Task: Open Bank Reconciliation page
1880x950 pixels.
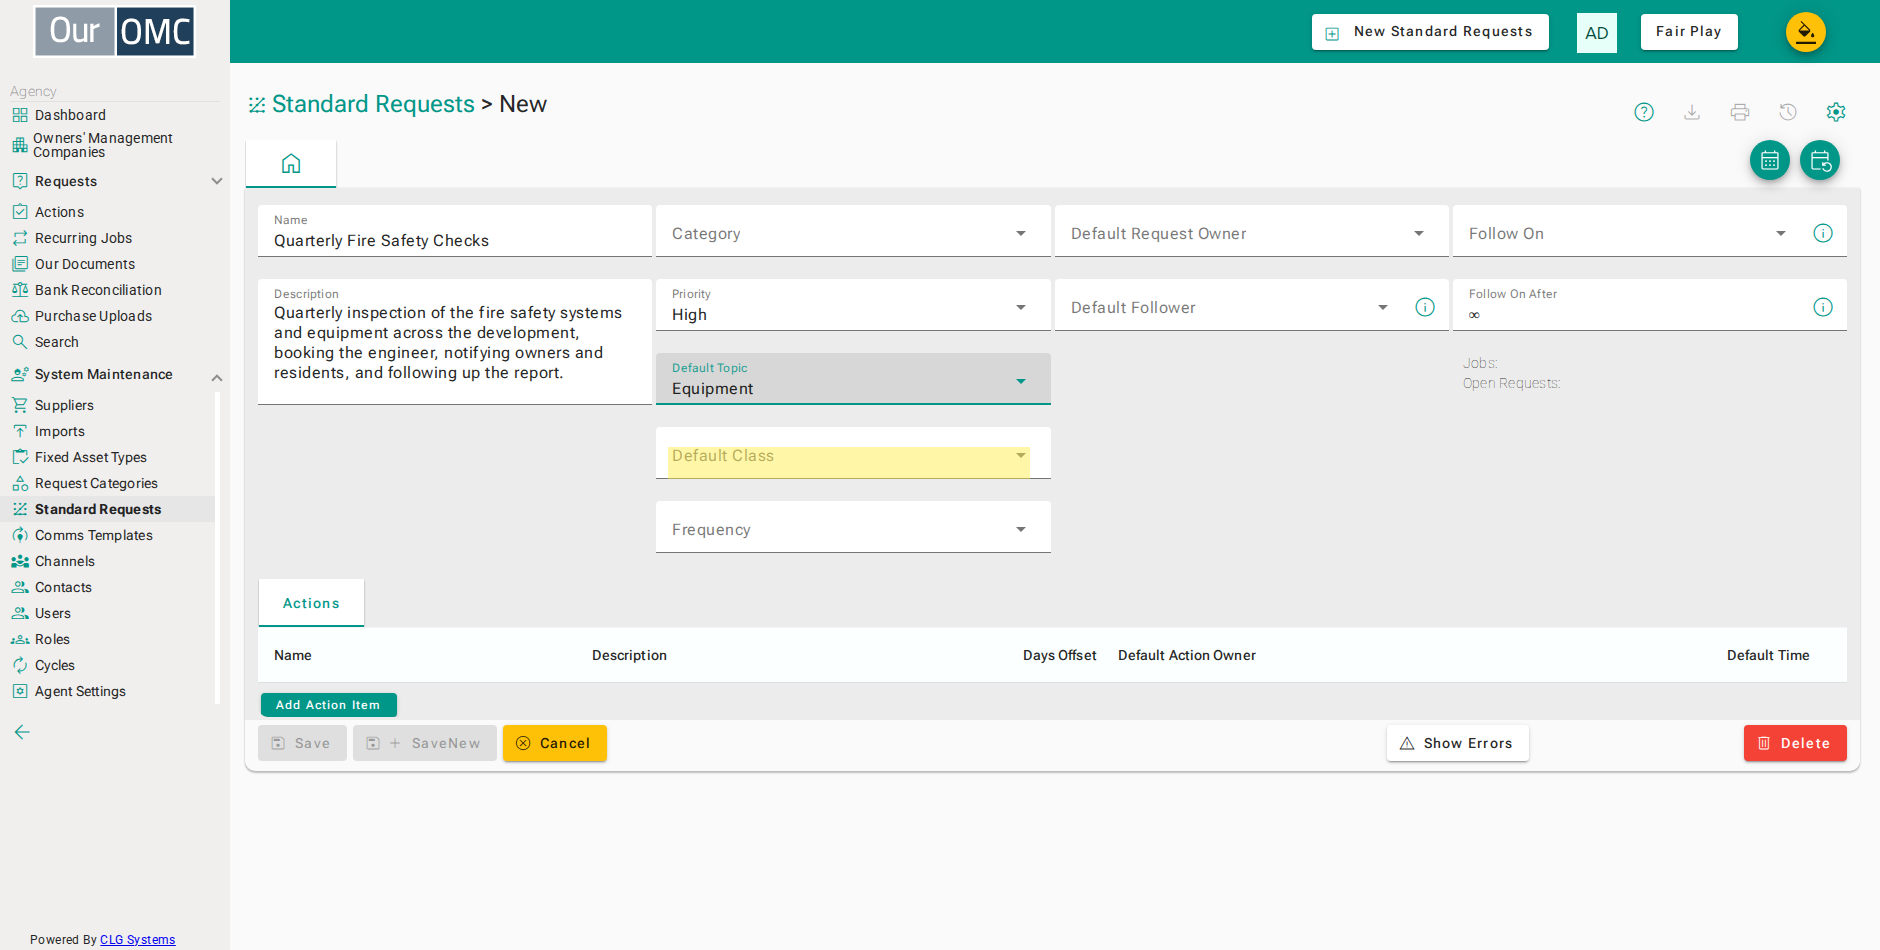Action: [x=98, y=290]
